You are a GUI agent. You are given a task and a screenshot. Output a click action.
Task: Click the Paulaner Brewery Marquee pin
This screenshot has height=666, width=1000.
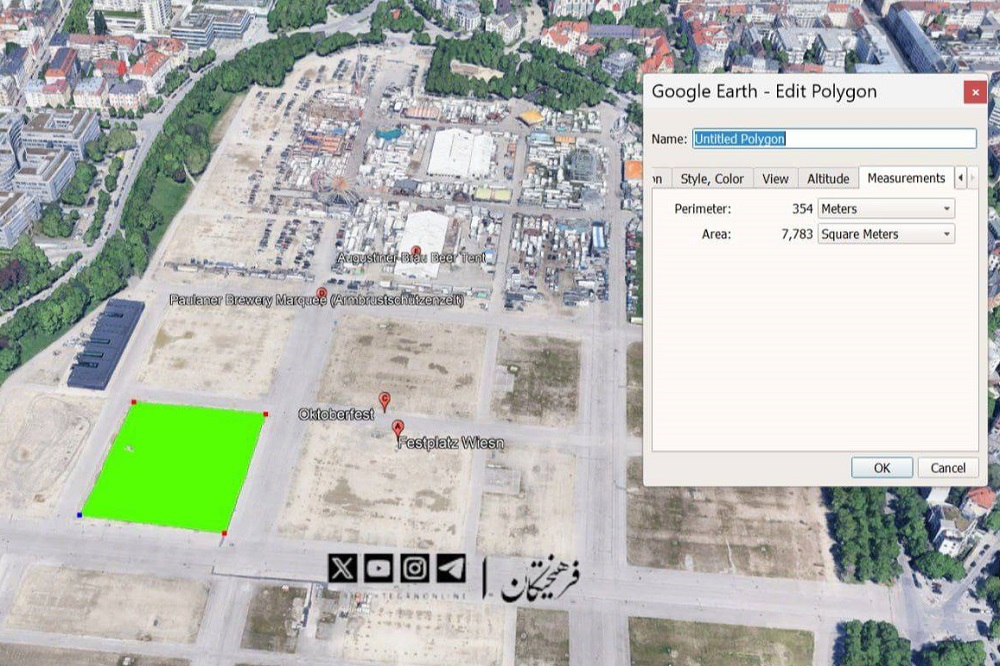(x=322, y=294)
